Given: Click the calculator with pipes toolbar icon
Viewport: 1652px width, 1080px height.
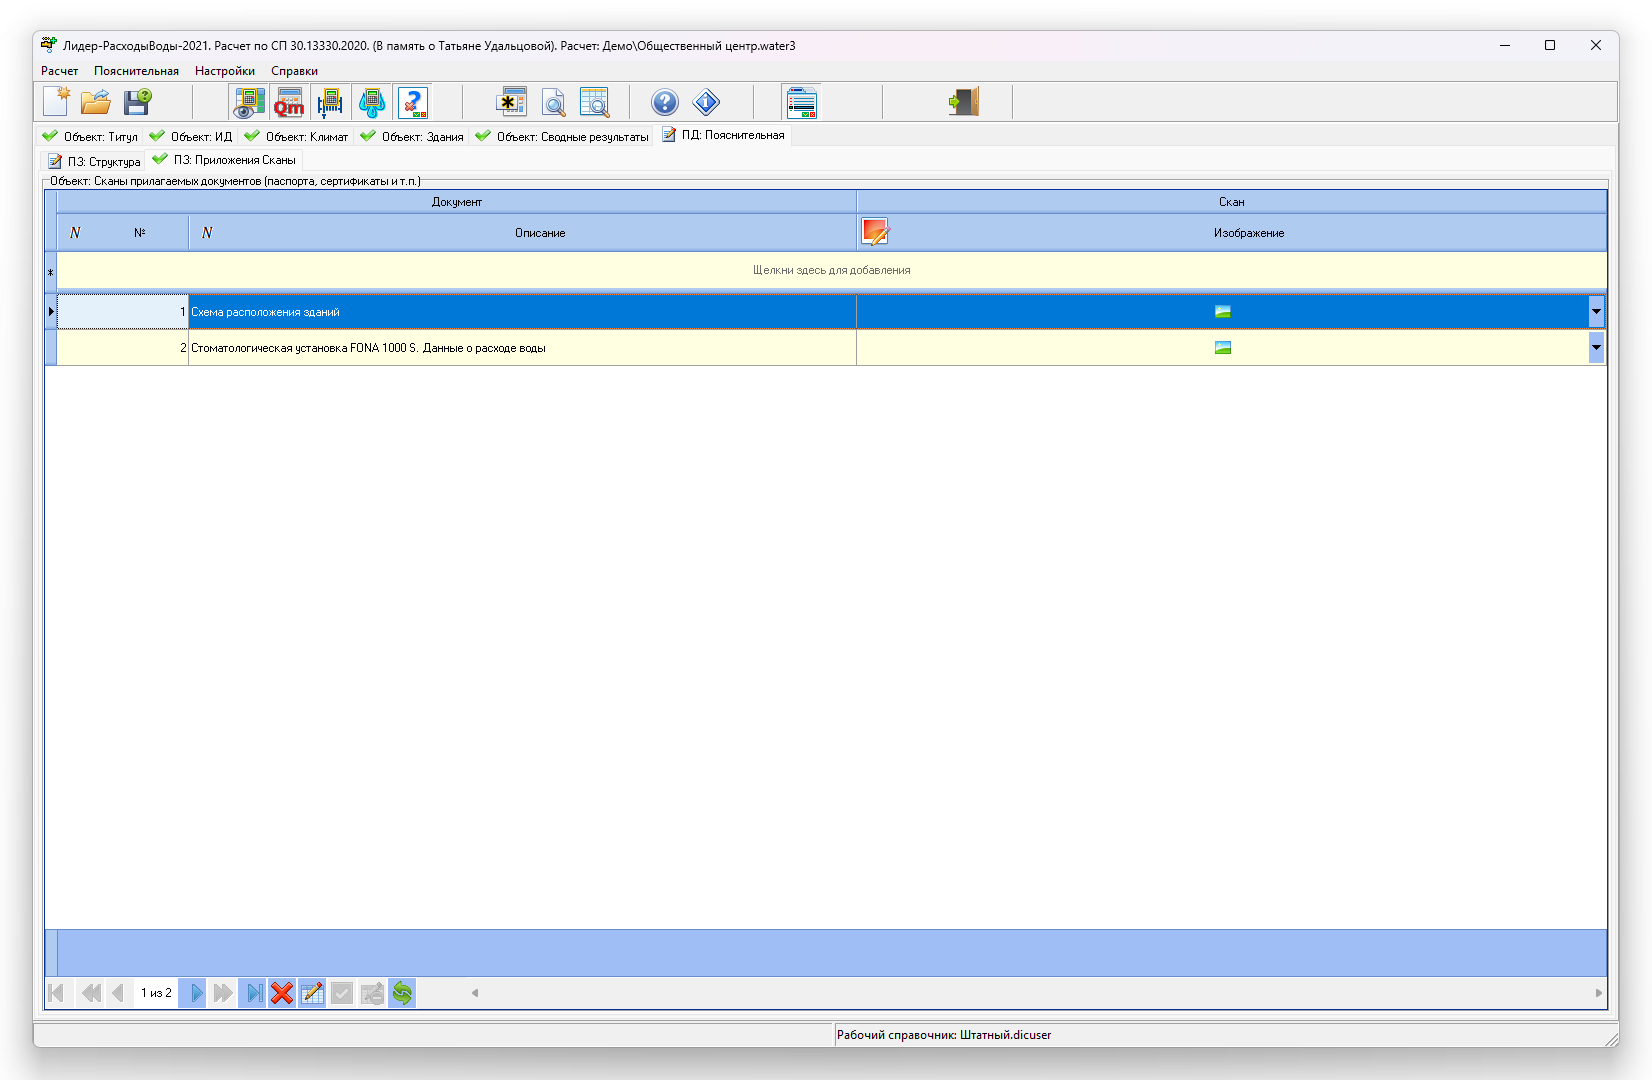Looking at the screenshot, I should [330, 102].
